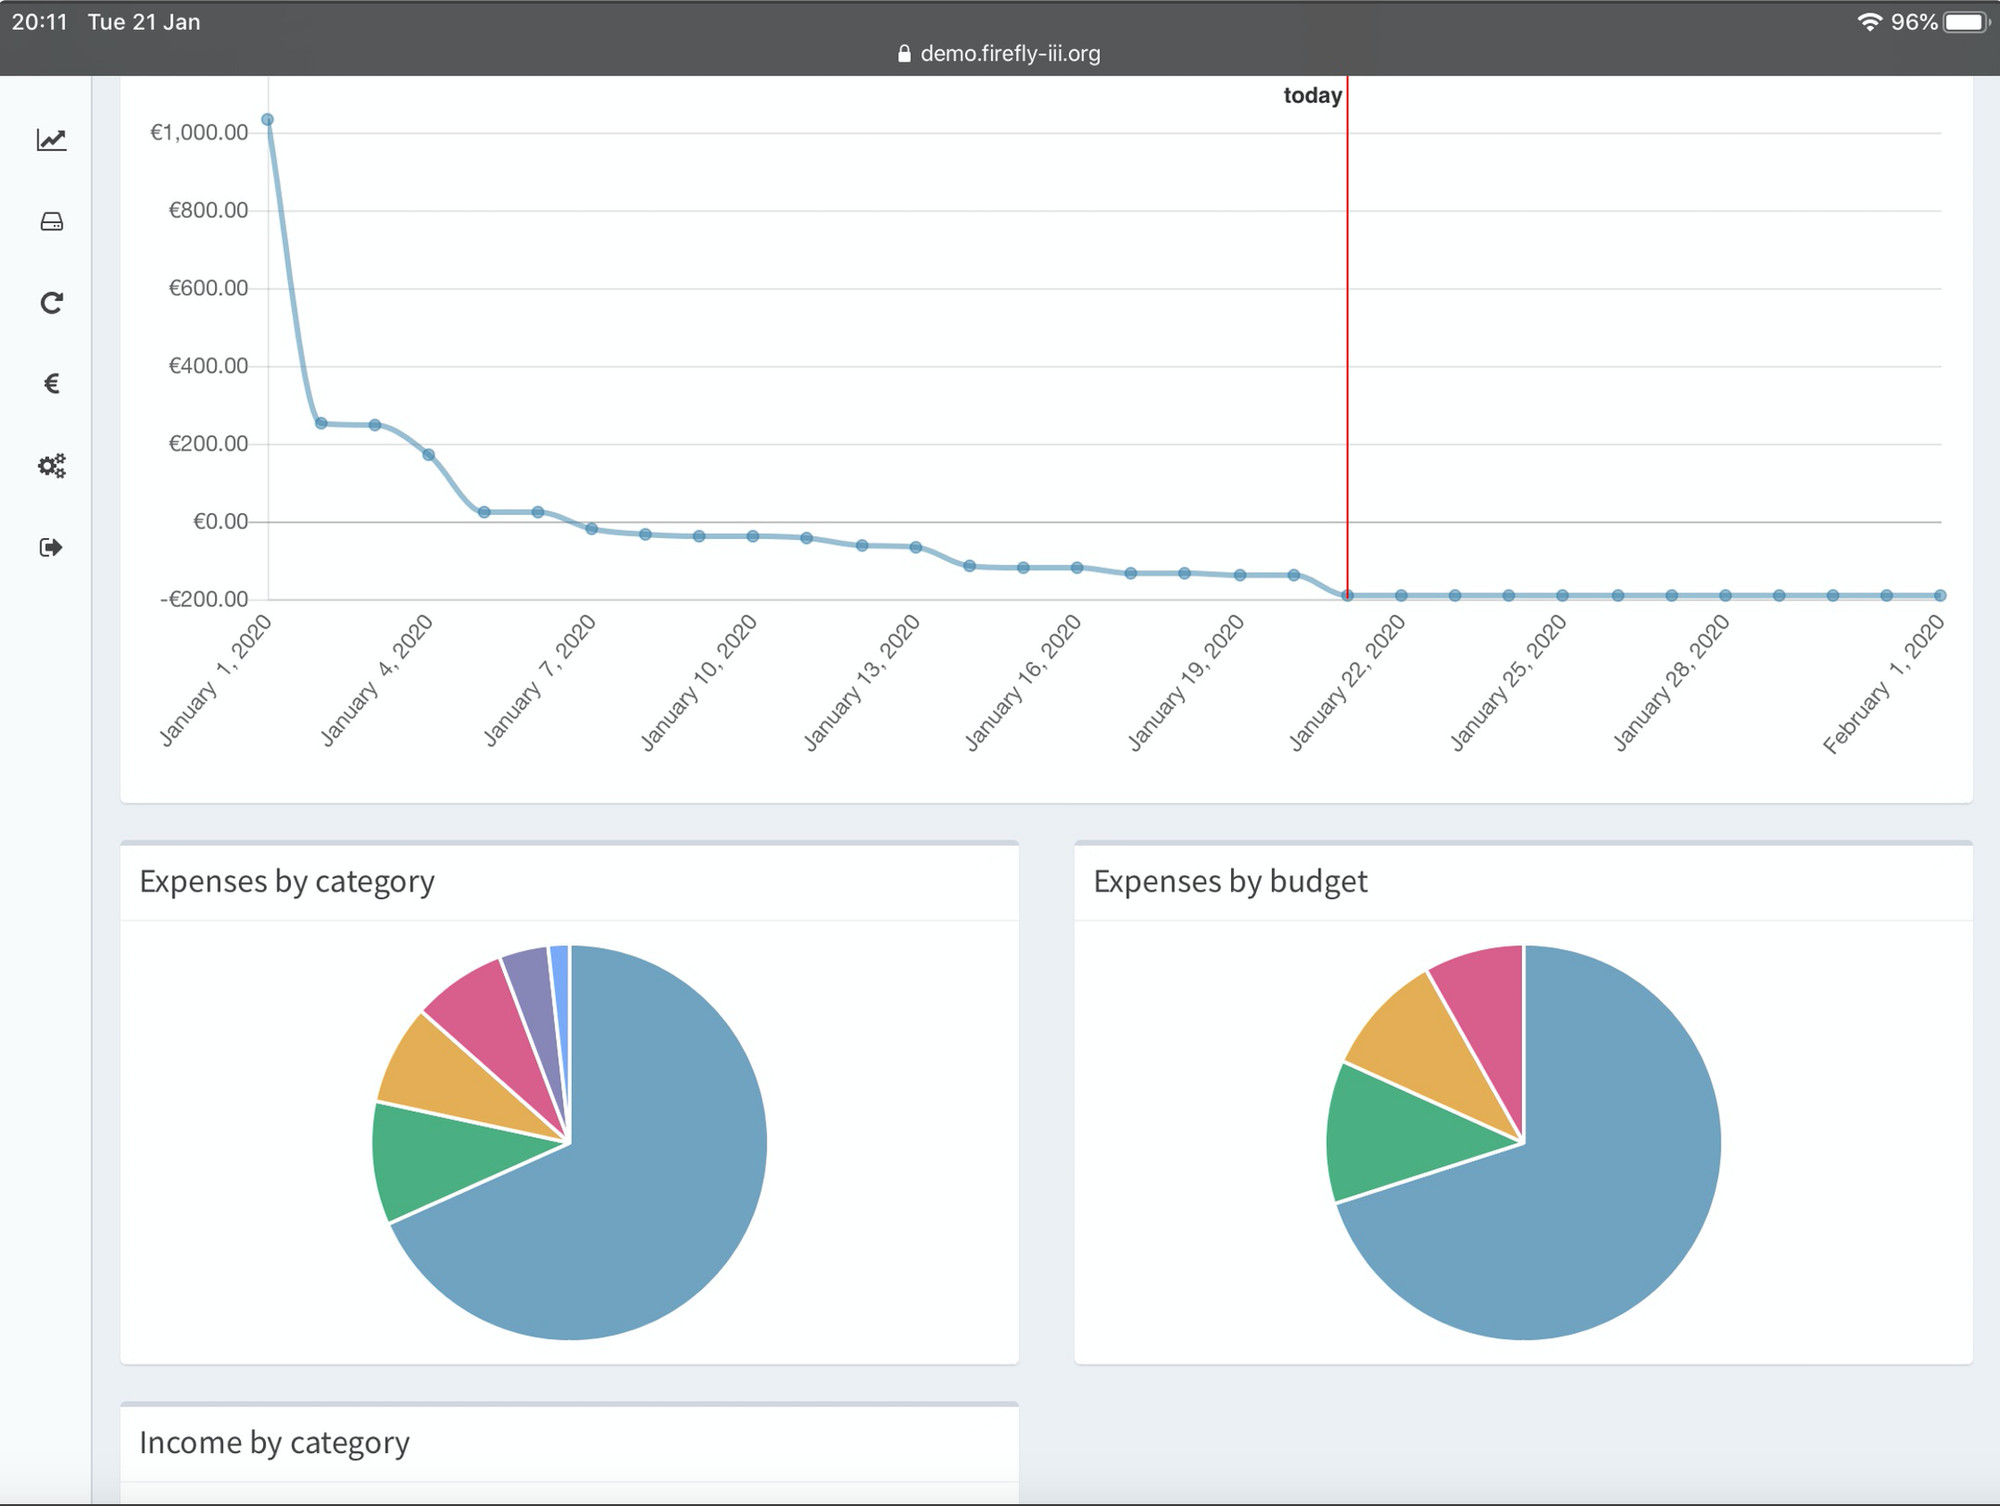Select the February 1, 2020 chart data point
The height and width of the screenshot is (1506, 2000).
point(1940,595)
